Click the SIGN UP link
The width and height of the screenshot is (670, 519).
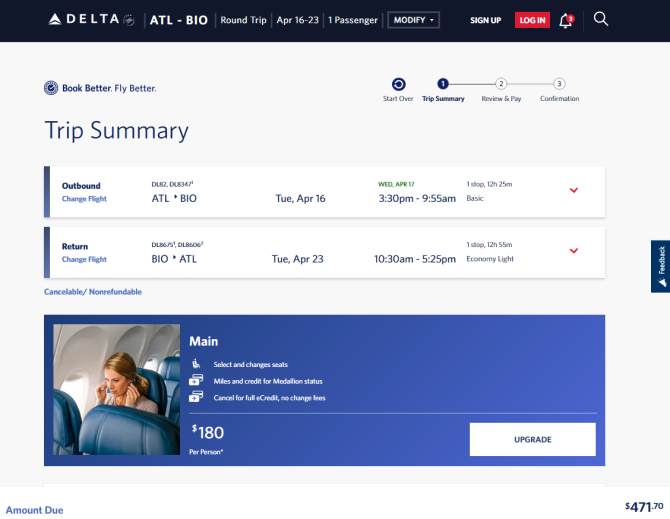(485, 20)
